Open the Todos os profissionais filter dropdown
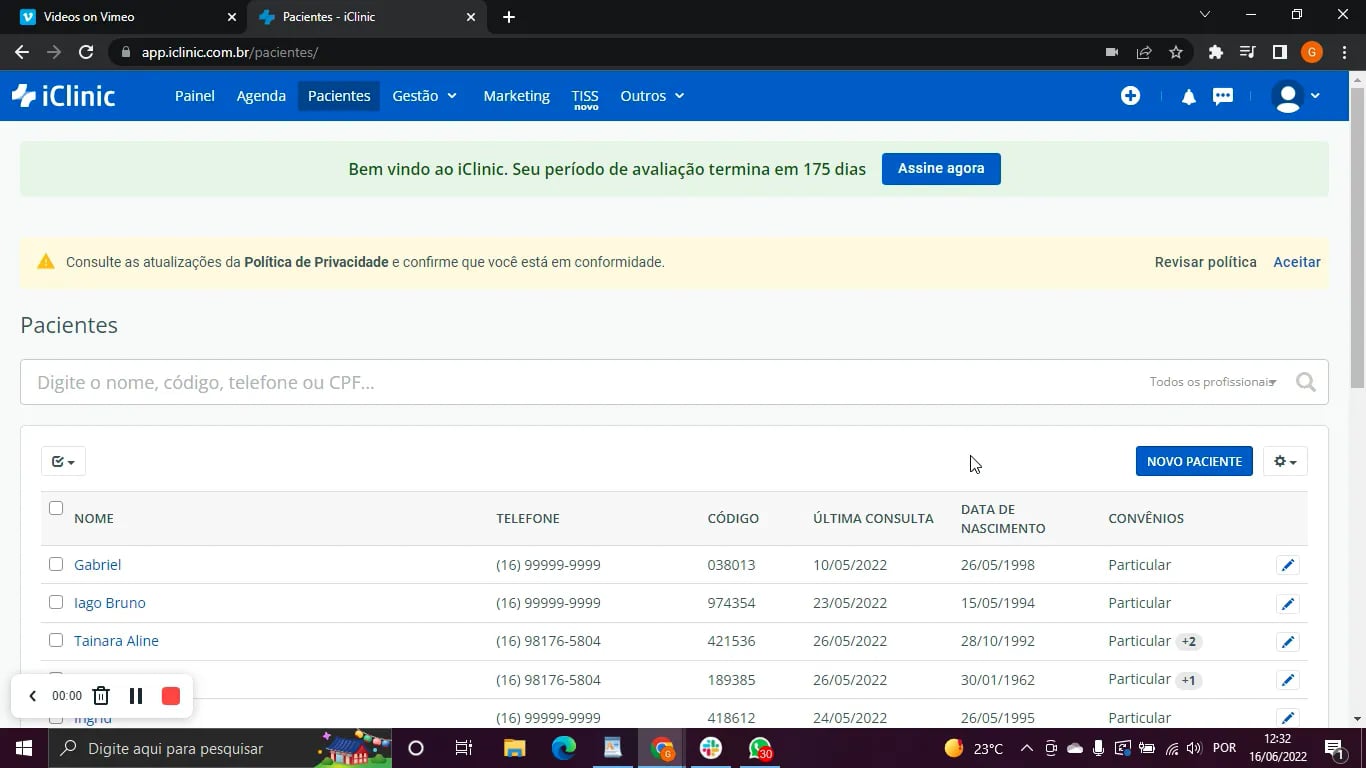Screen dimensions: 1366x768 point(1213,382)
